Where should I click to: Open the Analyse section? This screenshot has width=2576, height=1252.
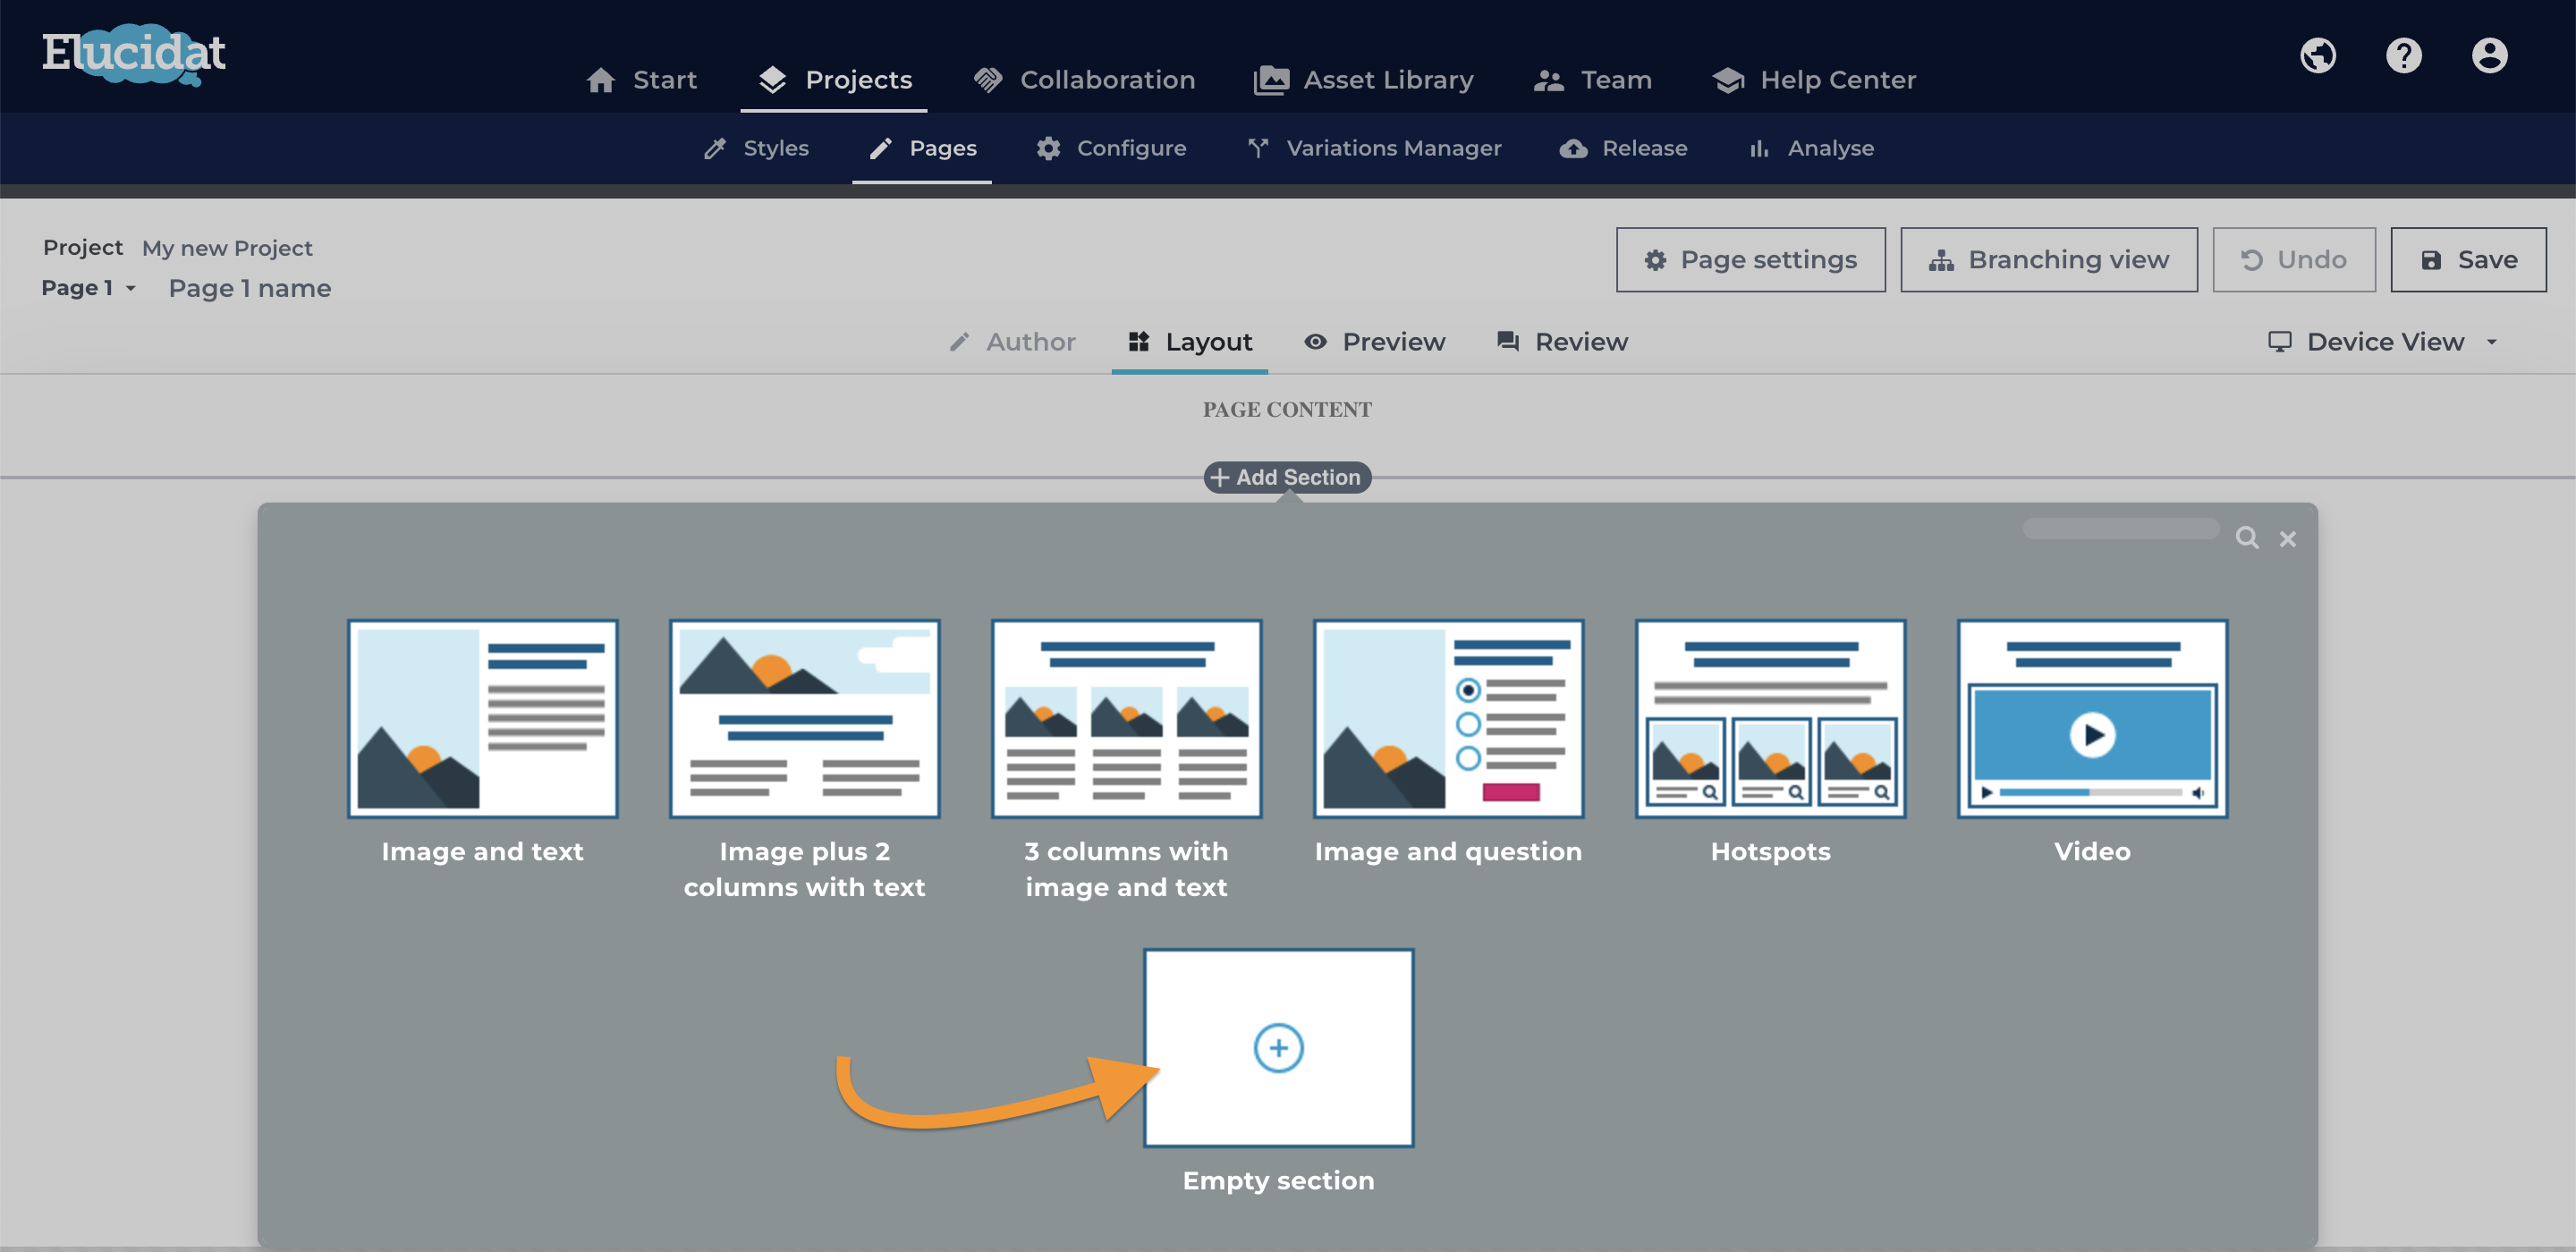coord(1811,148)
